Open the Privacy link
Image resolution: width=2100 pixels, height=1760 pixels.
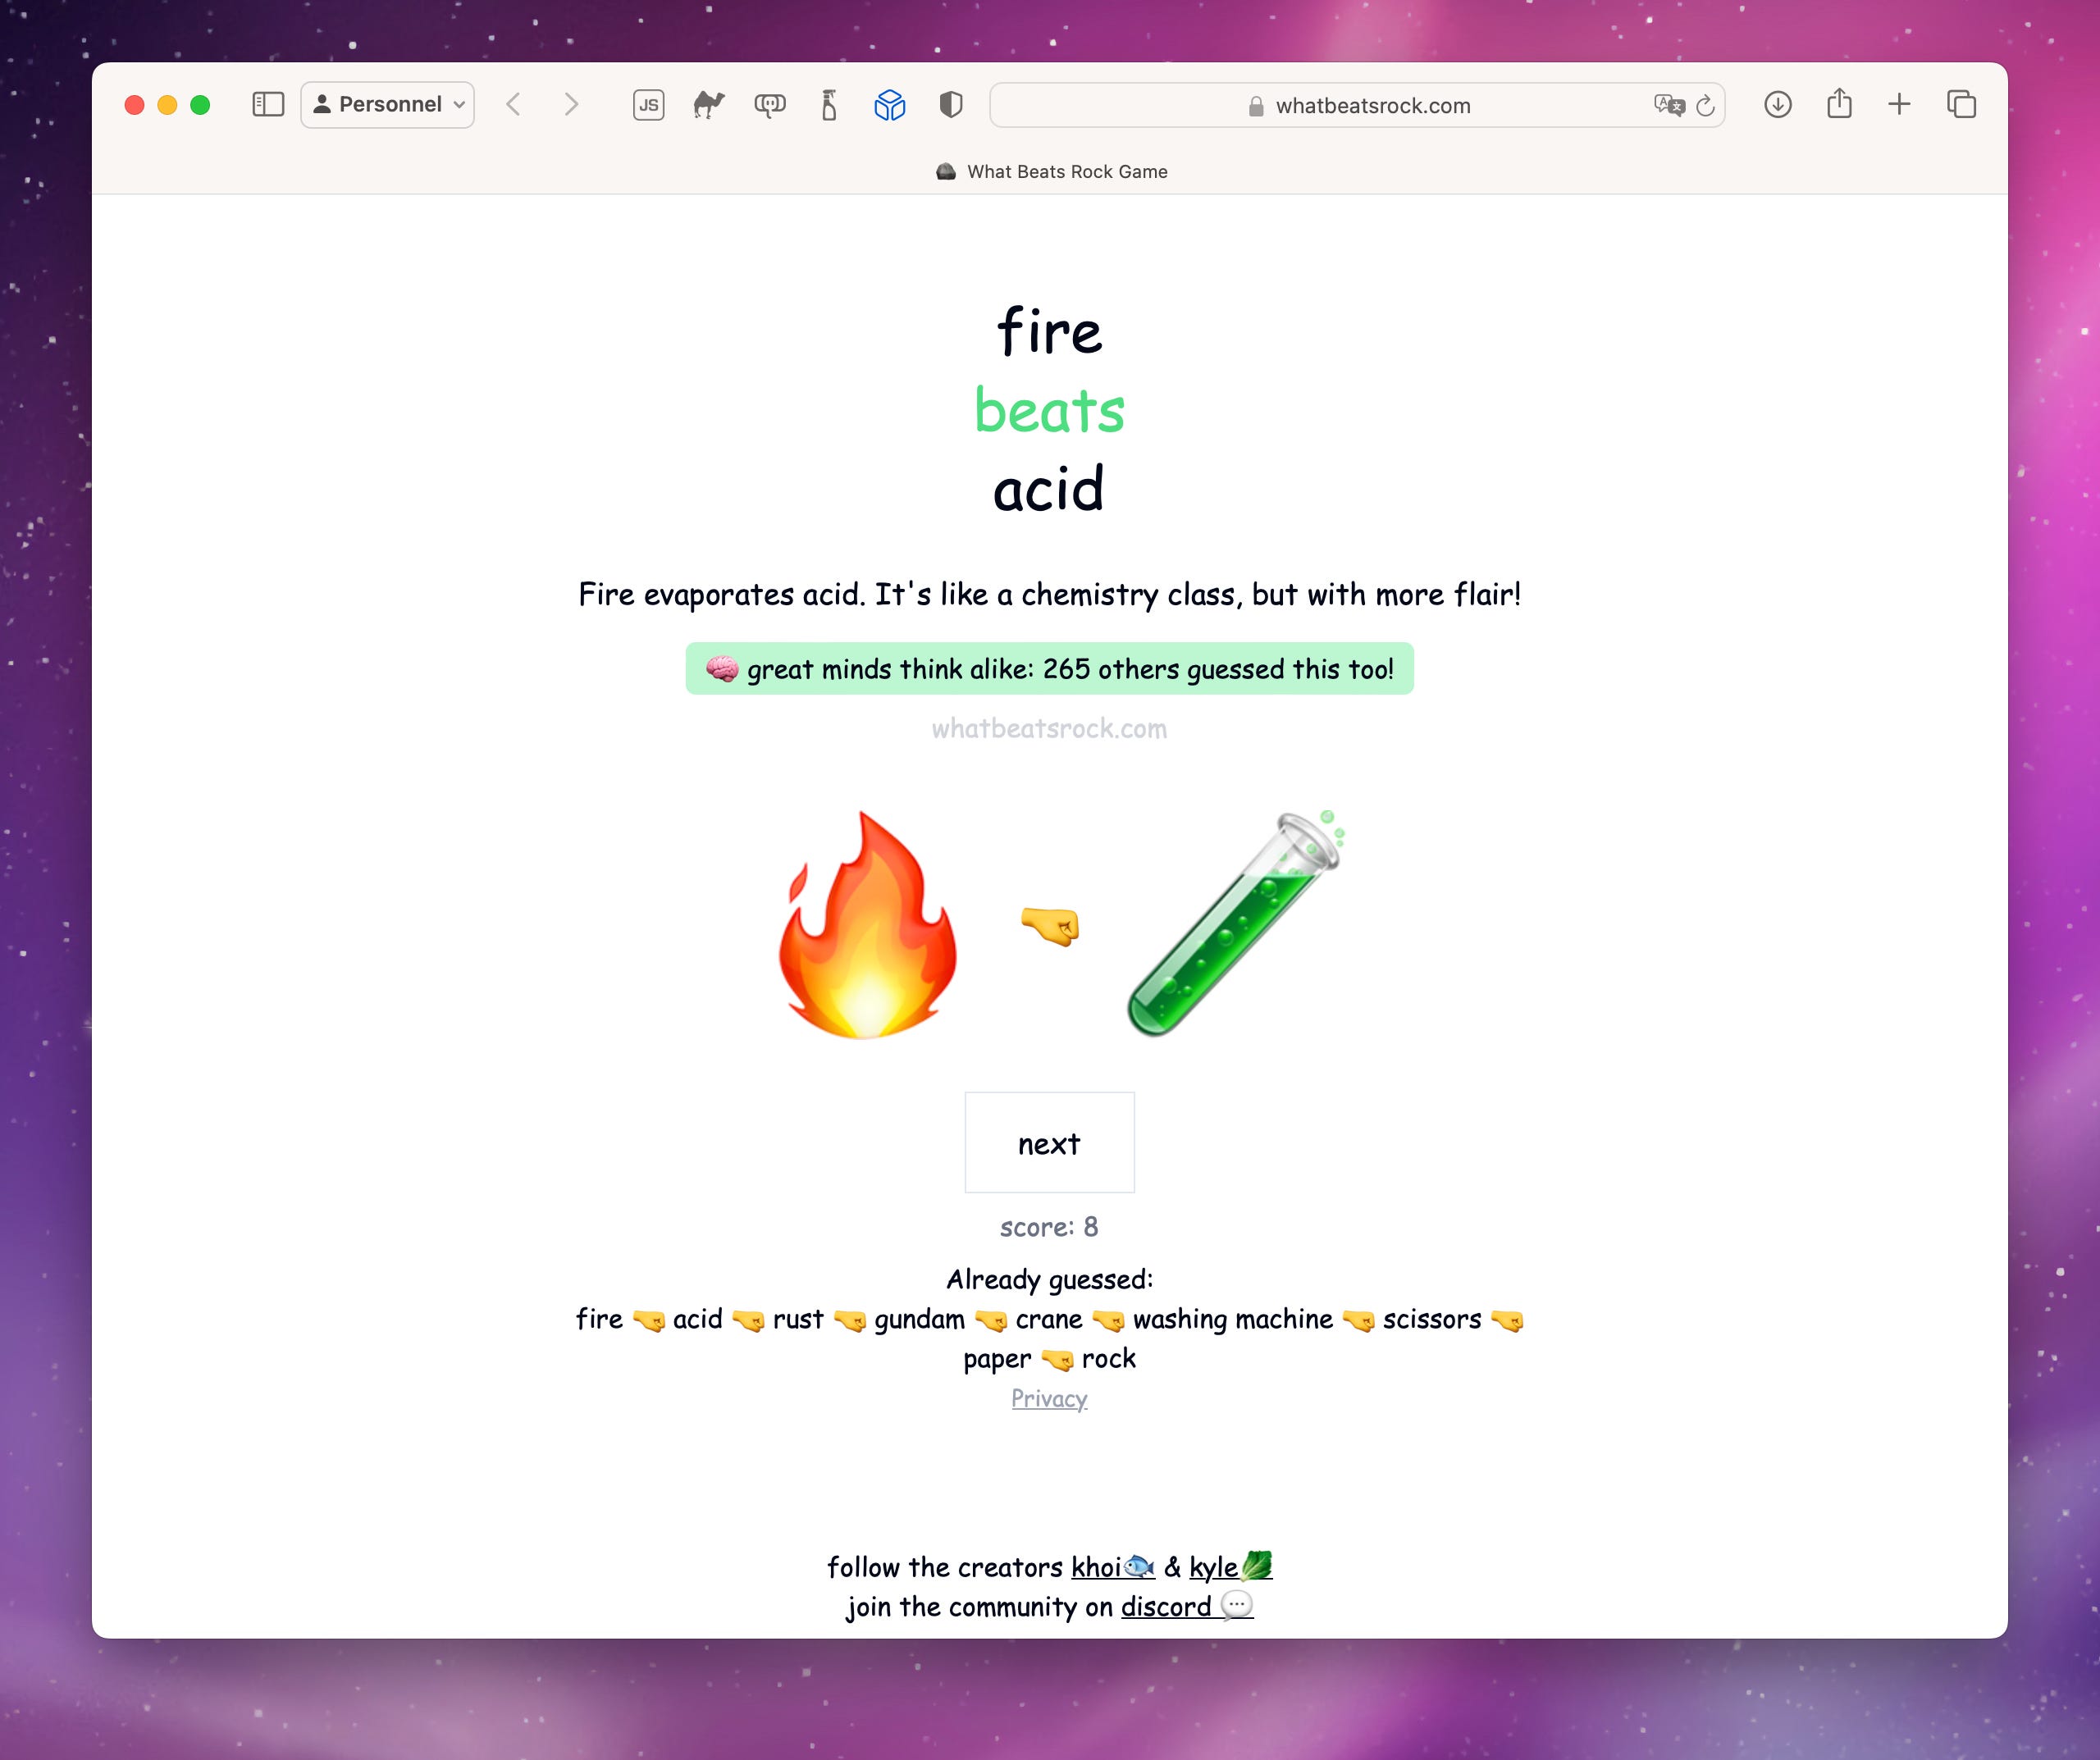pyautogui.click(x=1050, y=1399)
